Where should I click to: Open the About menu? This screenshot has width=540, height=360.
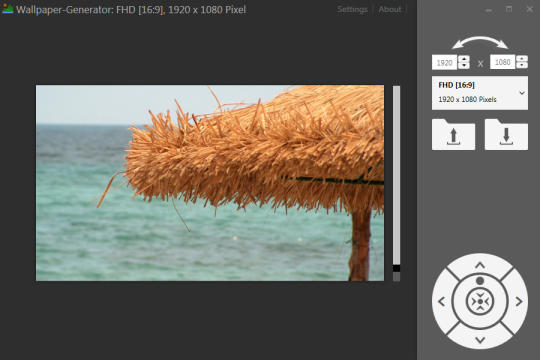(x=390, y=9)
